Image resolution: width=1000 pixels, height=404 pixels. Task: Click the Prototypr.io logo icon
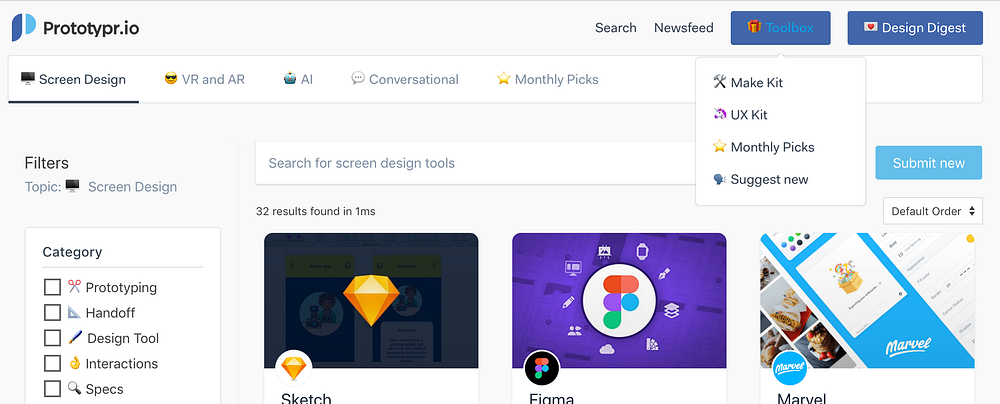(24, 27)
